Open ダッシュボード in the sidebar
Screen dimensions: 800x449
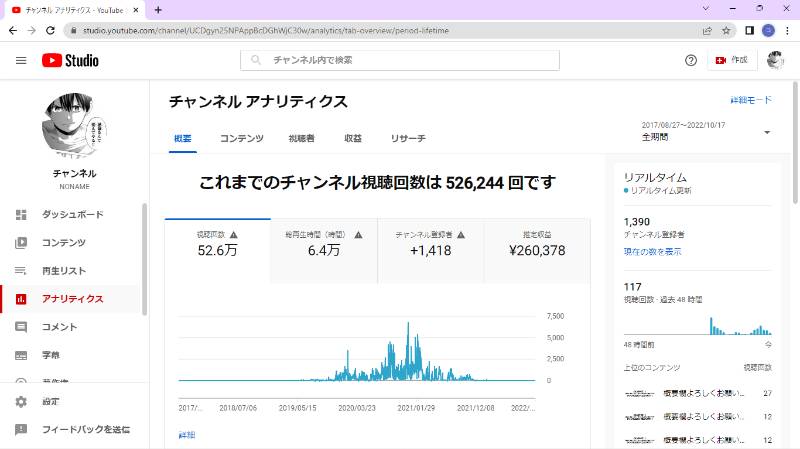tap(71, 215)
